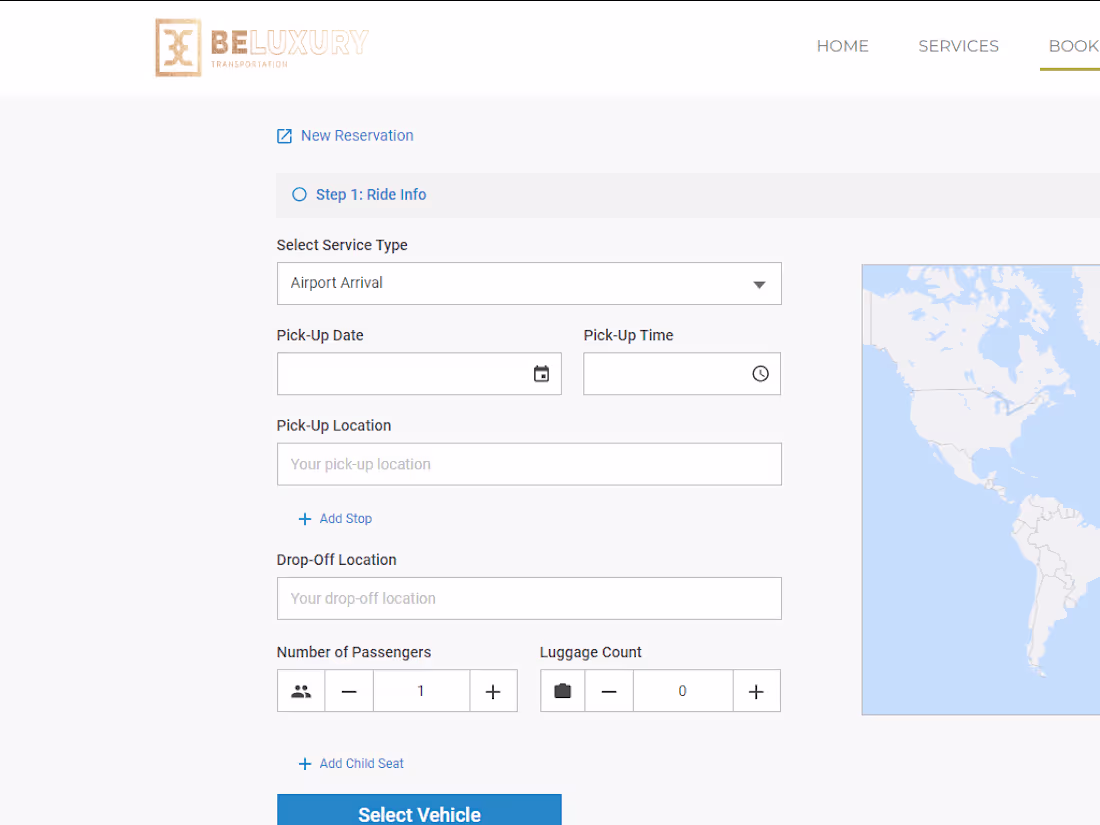Decrease the luggage count

(x=609, y=691)
